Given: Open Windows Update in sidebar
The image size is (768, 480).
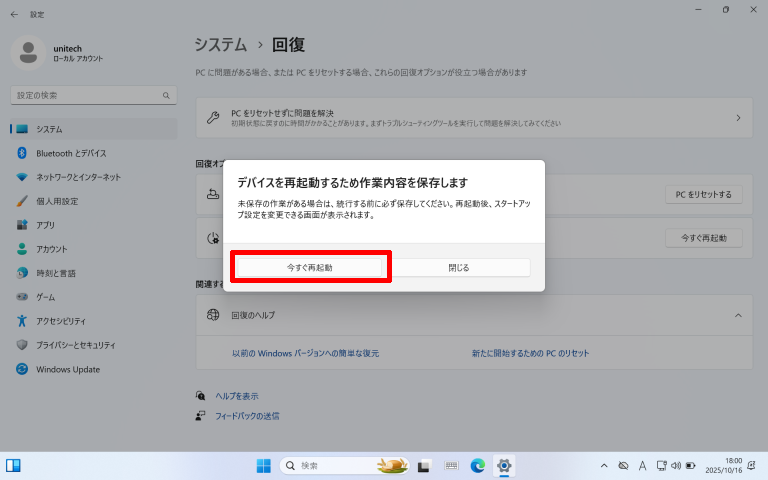Looking at the screenshot, I should click(x=67, y=369).
